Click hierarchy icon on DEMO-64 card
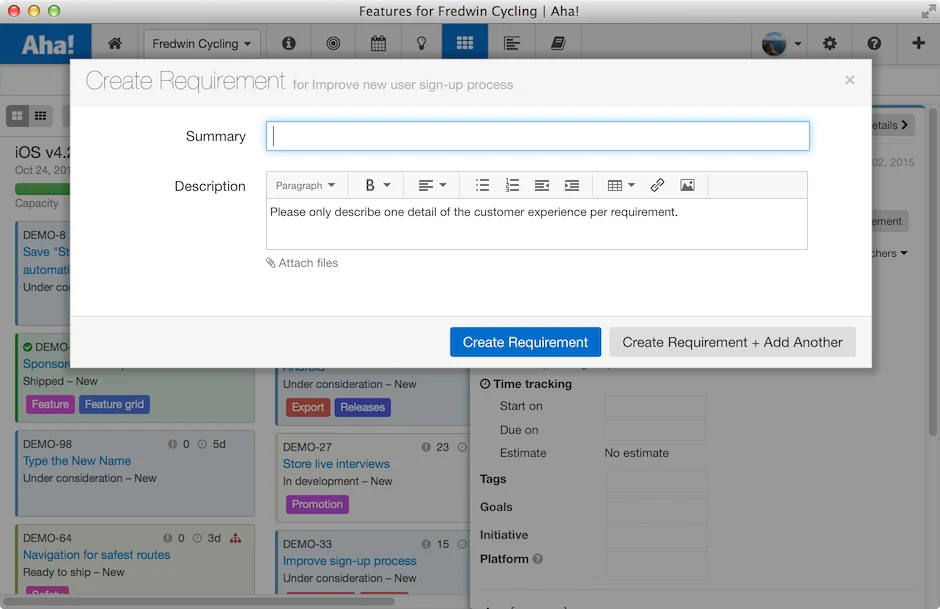 [236, 538]
